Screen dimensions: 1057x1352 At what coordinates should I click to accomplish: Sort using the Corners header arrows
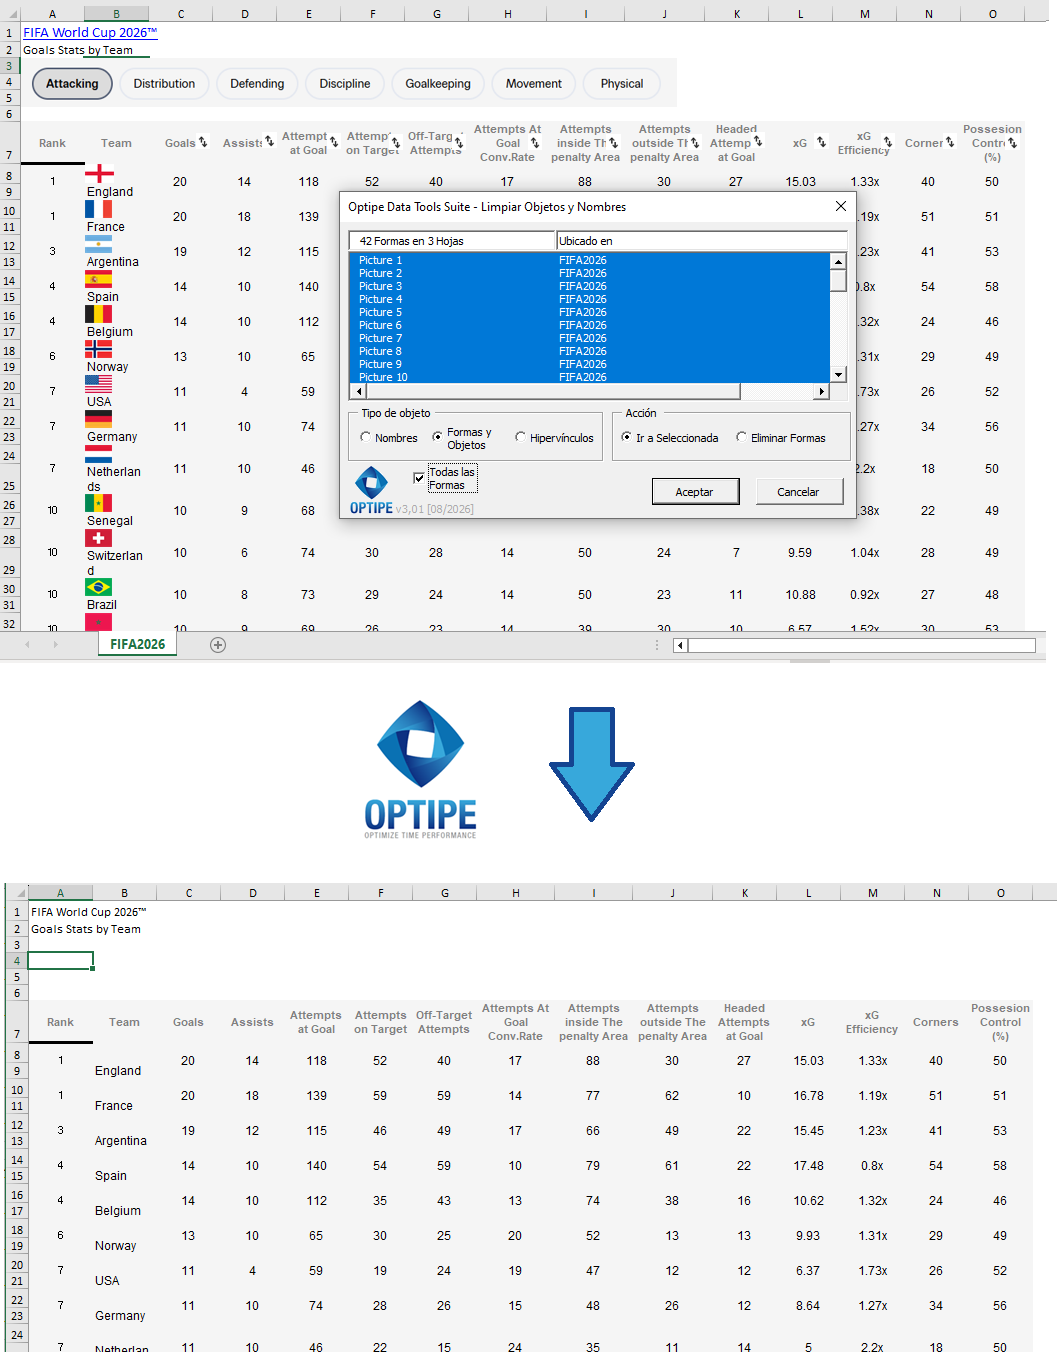pos(950,142)
